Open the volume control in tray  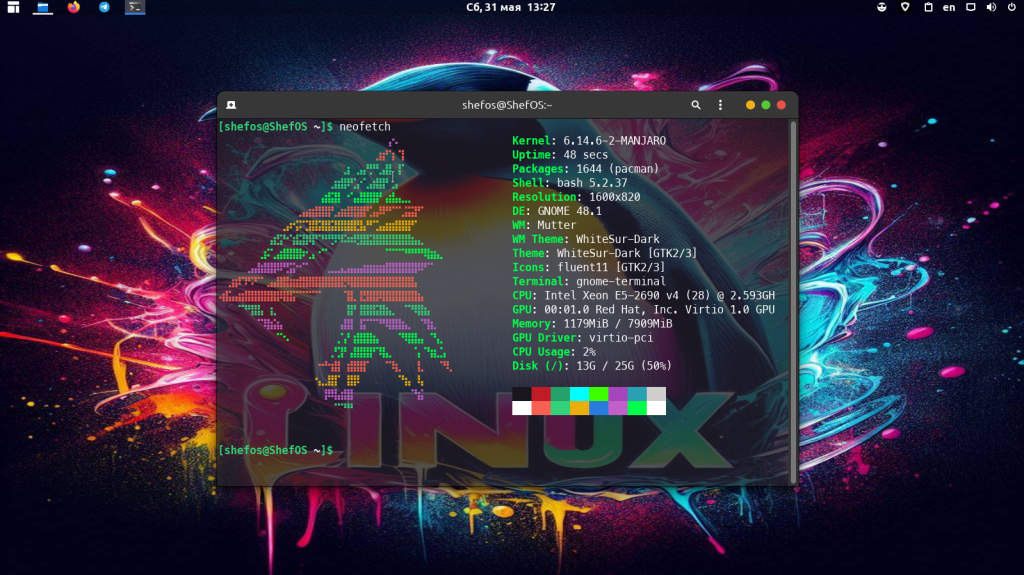[x=991, y=7]
